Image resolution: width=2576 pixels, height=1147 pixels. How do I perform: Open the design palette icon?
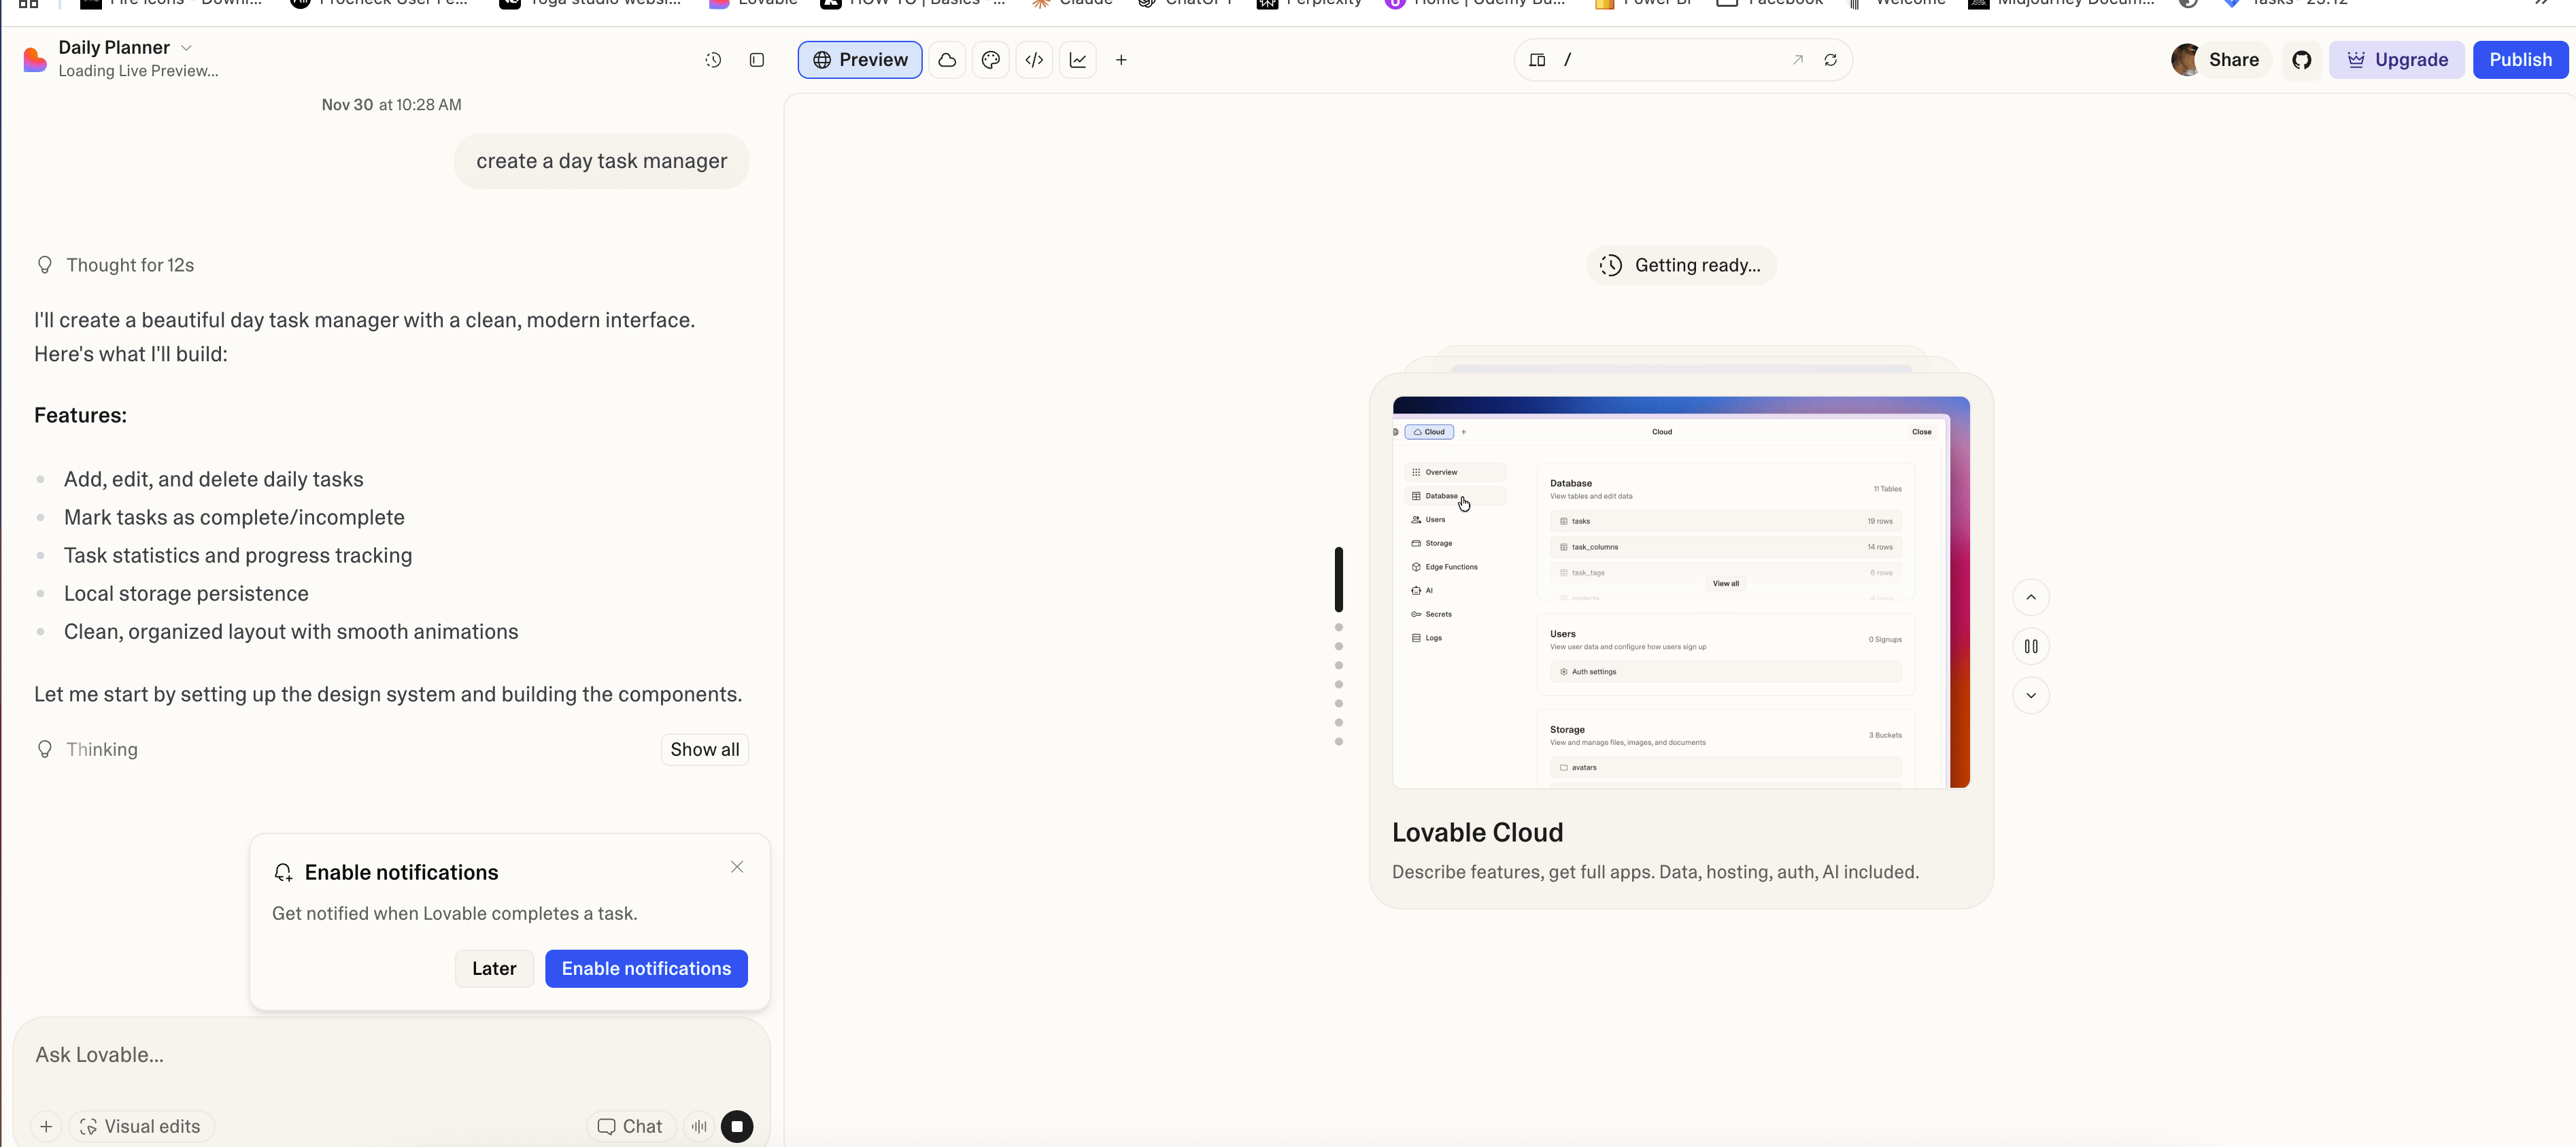click(990, 60)
